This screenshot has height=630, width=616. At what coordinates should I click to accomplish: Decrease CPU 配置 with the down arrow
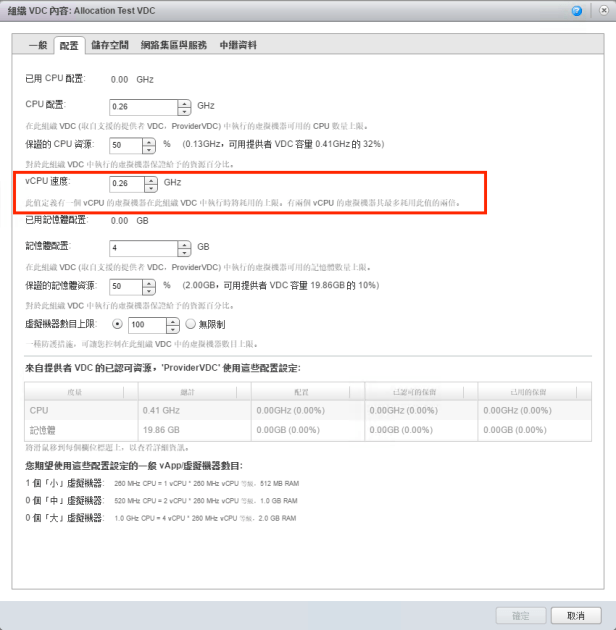click(183, 110)
